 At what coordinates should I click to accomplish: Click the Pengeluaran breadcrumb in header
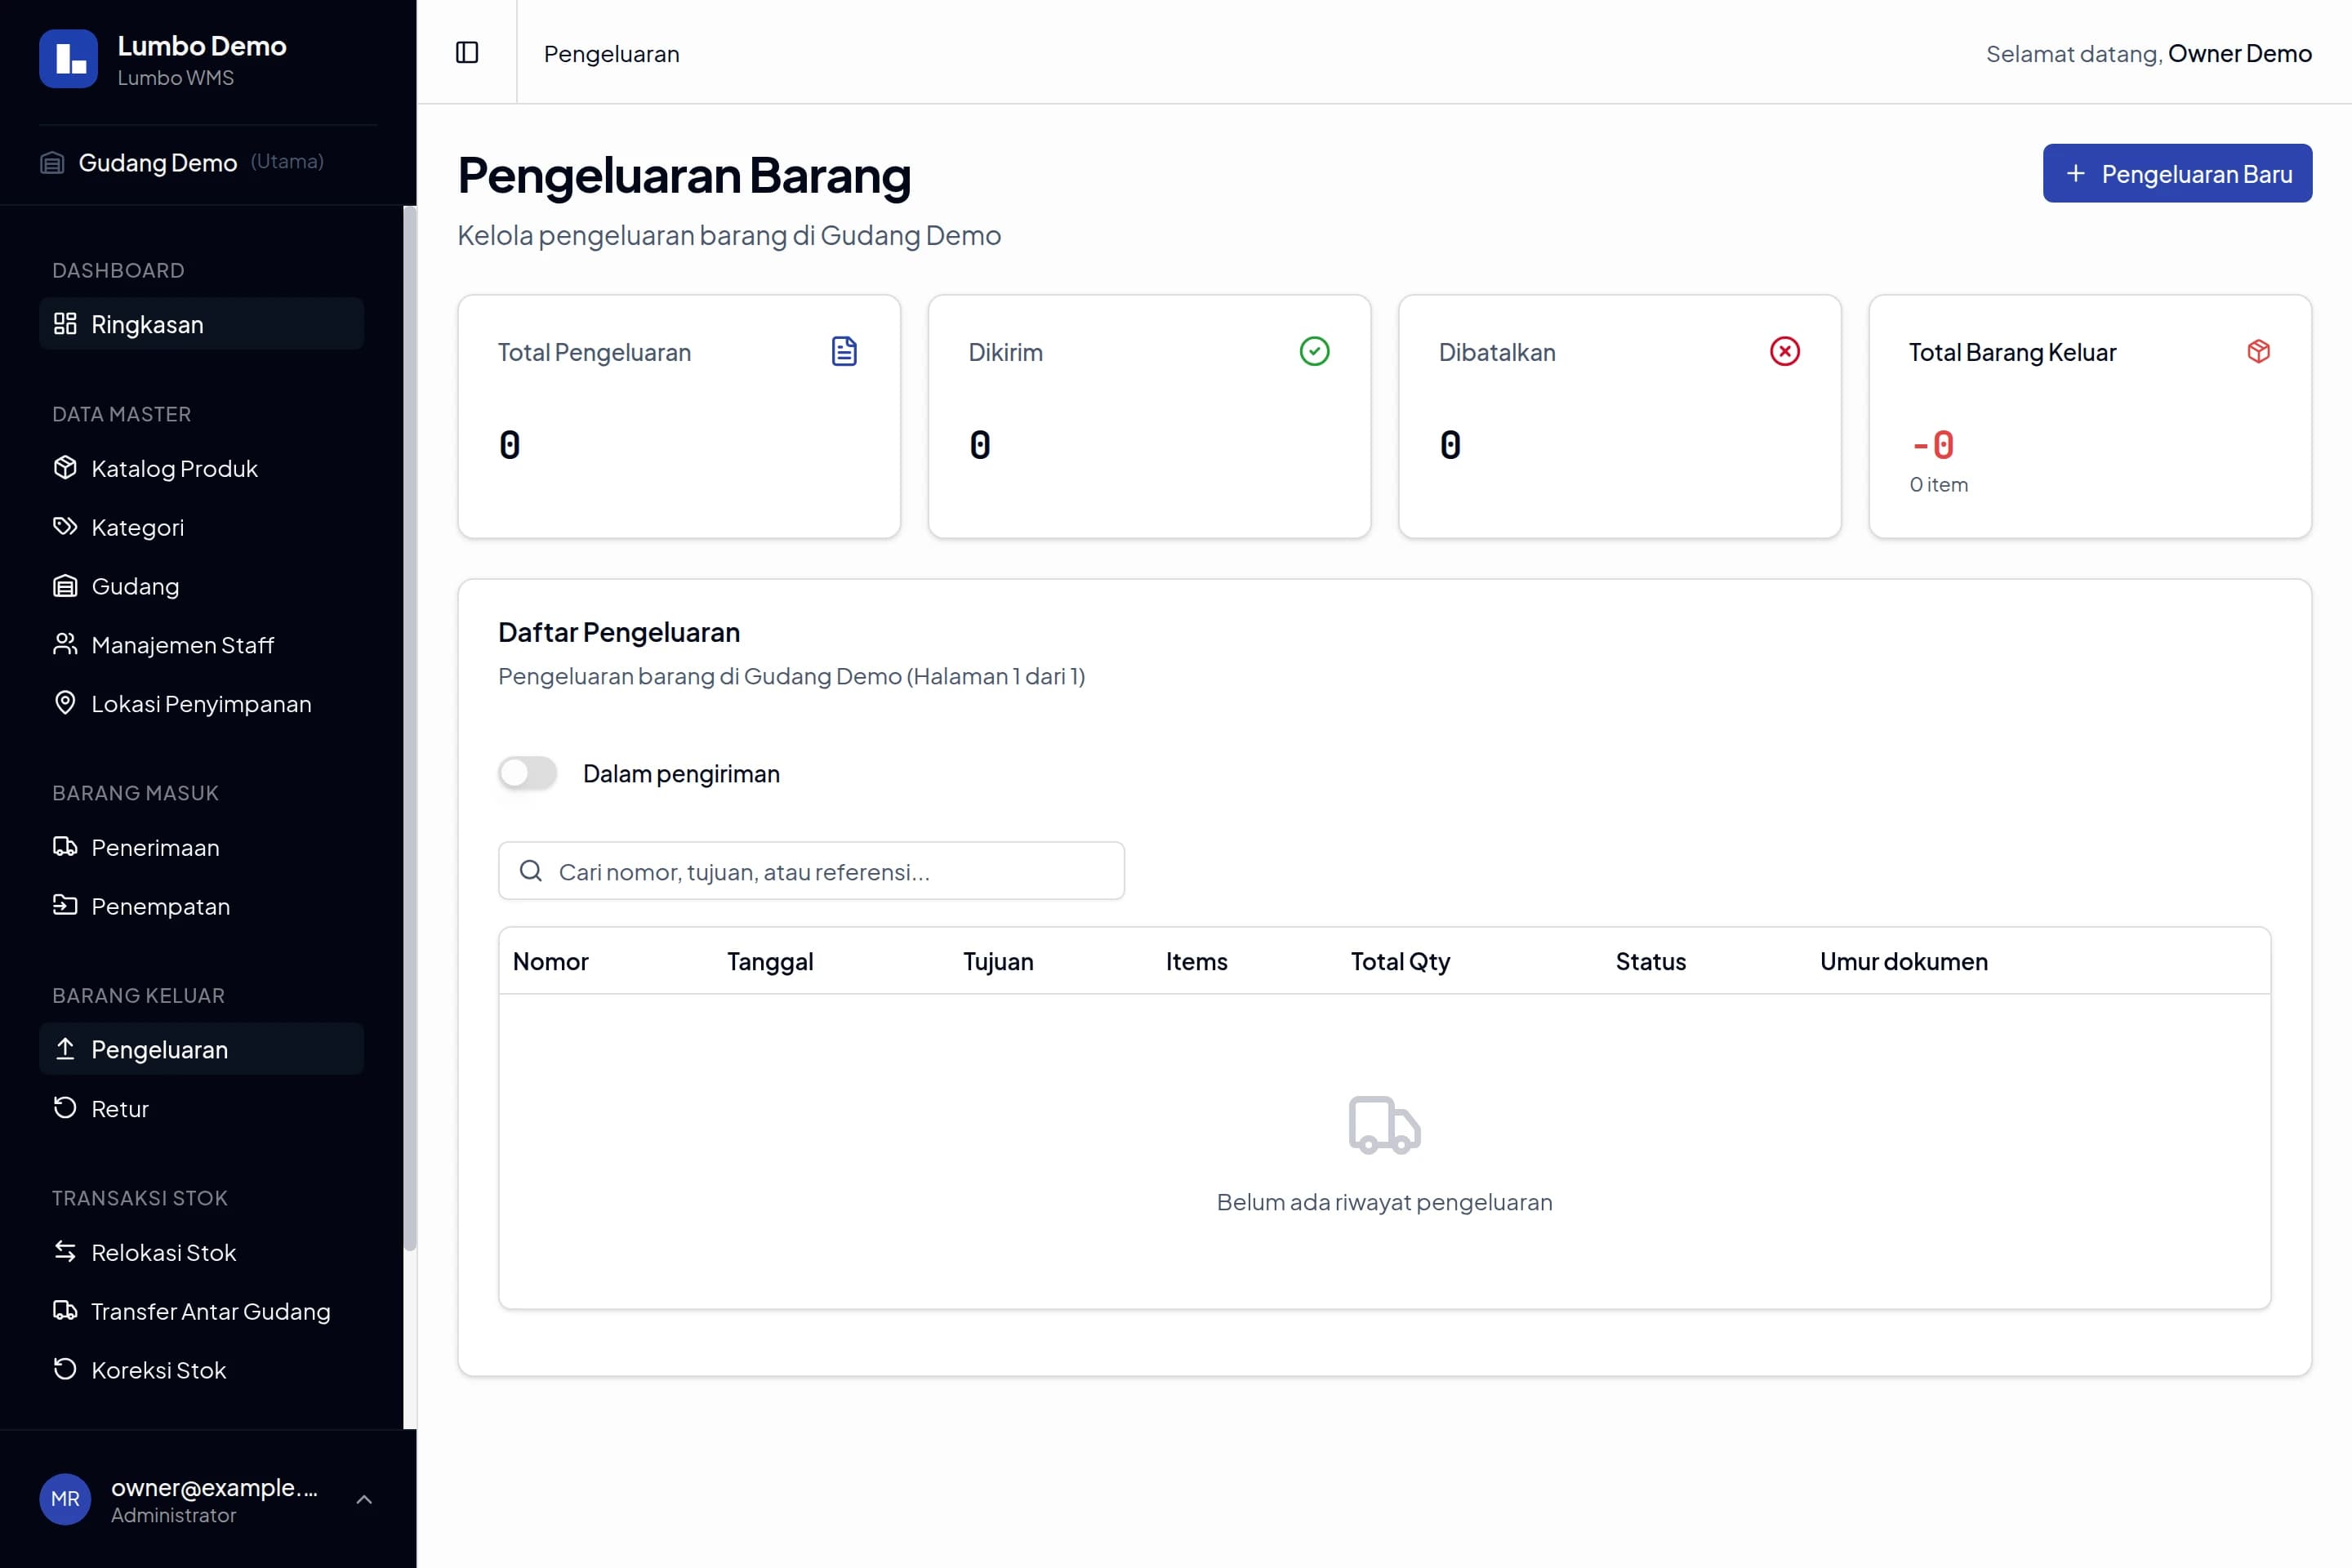coord(611,54)
